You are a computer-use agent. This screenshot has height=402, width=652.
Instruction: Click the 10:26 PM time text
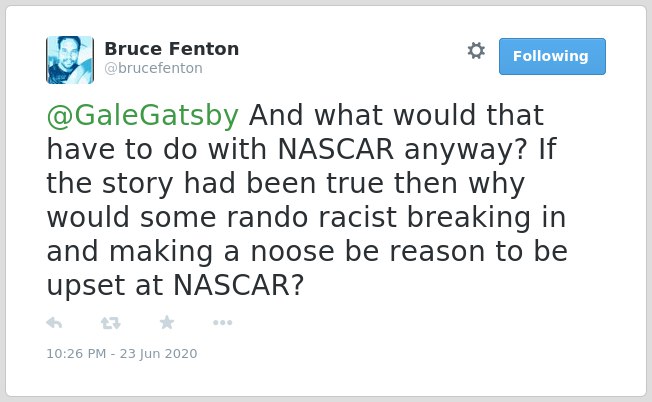[76, 353]
